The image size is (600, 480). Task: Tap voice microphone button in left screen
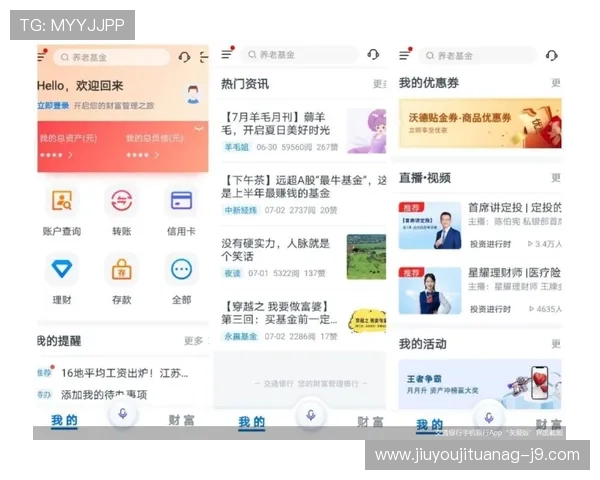[x=122, y=414]
